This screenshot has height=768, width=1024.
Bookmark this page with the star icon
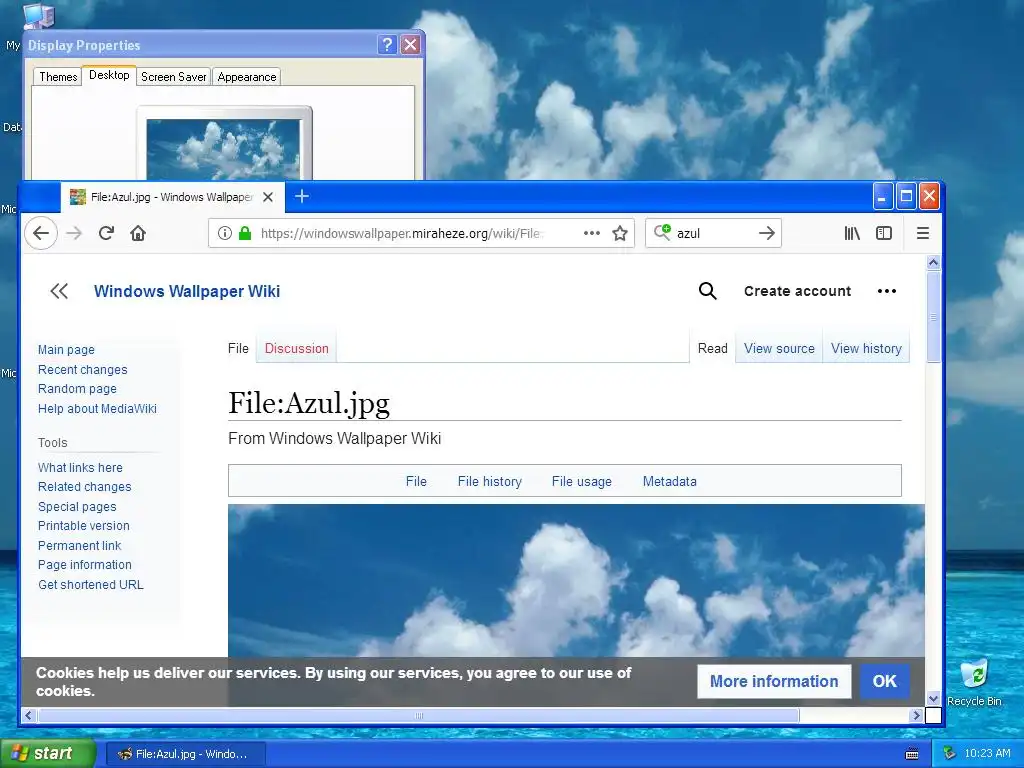pyautogui.click(x=620, y=233)
